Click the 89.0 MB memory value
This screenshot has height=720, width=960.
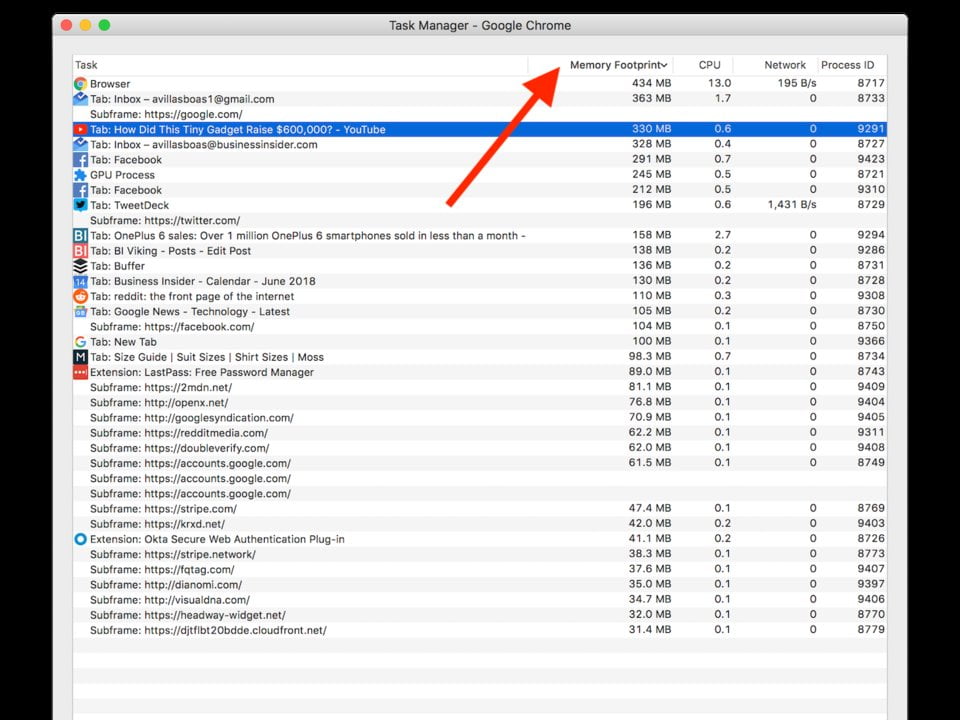click(x=650, y=372)
